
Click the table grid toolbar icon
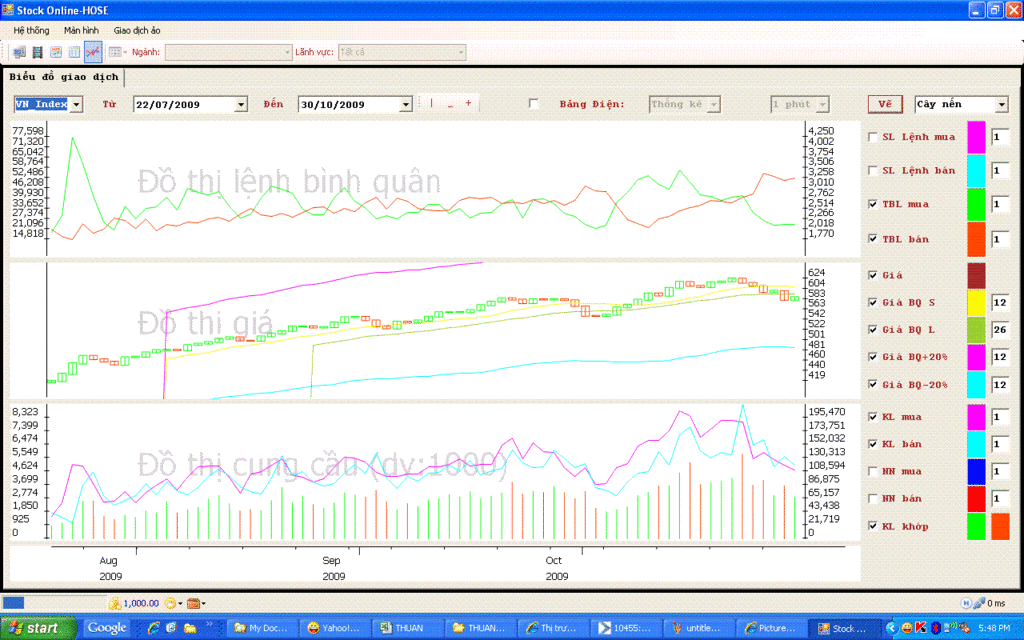tap(74, 52)
